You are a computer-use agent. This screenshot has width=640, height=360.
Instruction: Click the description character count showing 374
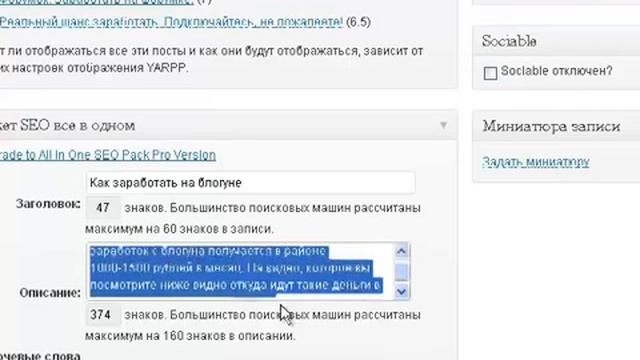point(103,315)
